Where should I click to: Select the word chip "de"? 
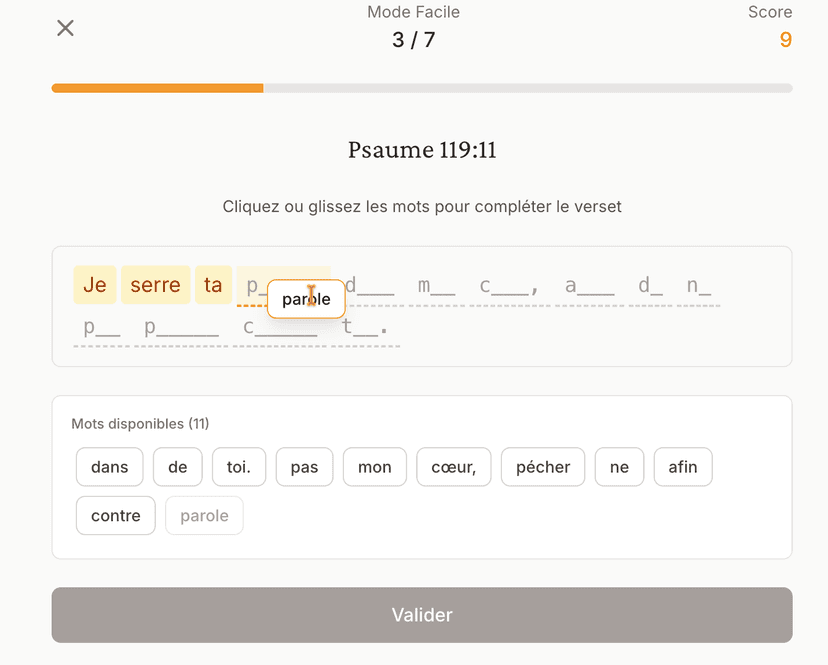[177, 466]
